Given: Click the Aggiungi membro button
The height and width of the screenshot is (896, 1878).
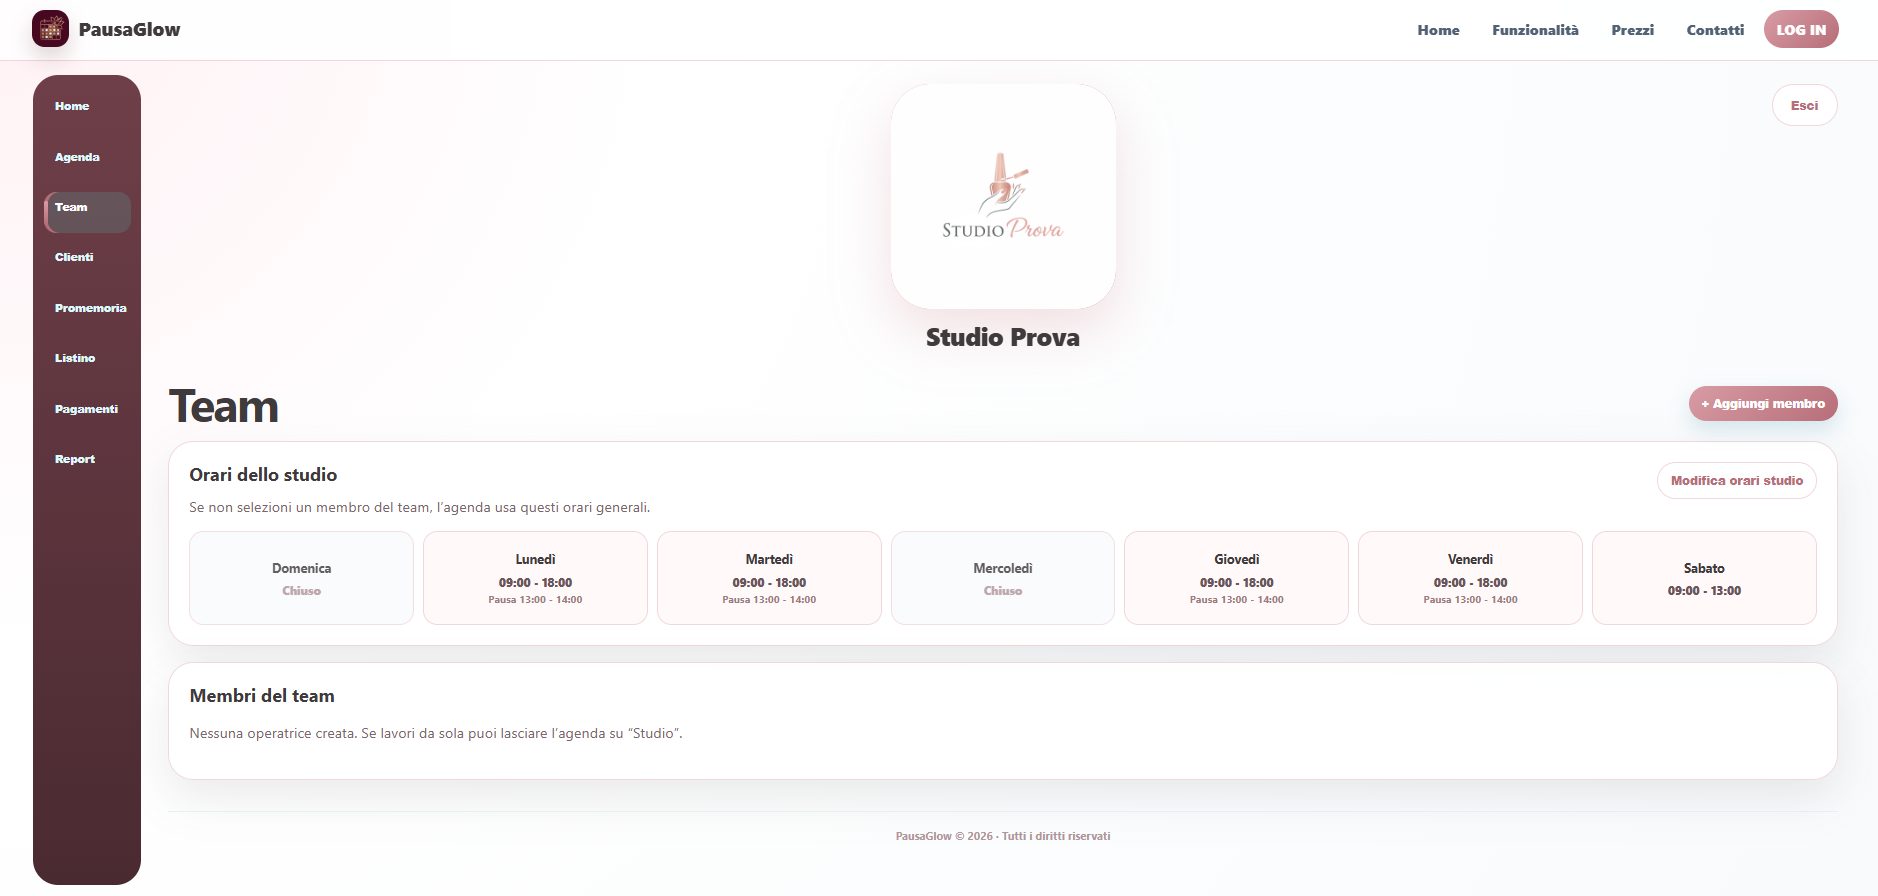Looking at the screenshot, I should click(1763, 404).
